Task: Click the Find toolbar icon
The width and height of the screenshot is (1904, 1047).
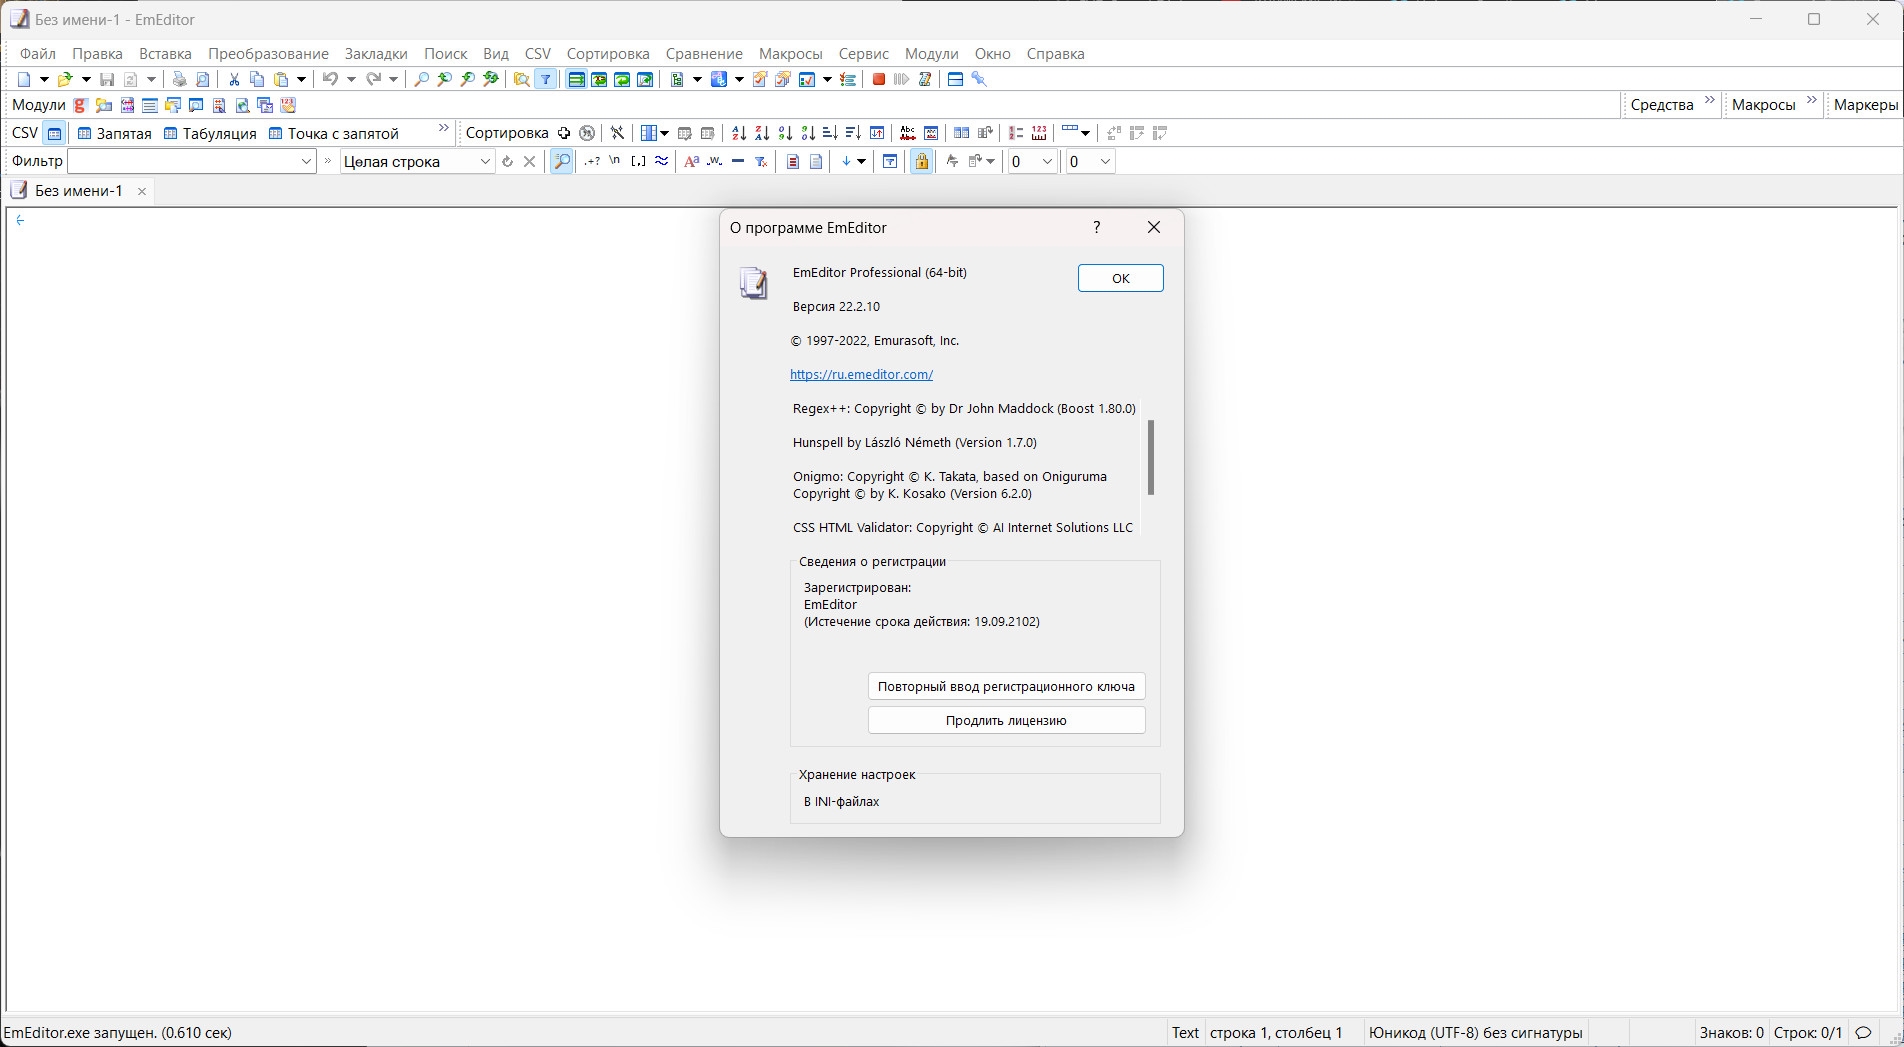Action: 420,79
